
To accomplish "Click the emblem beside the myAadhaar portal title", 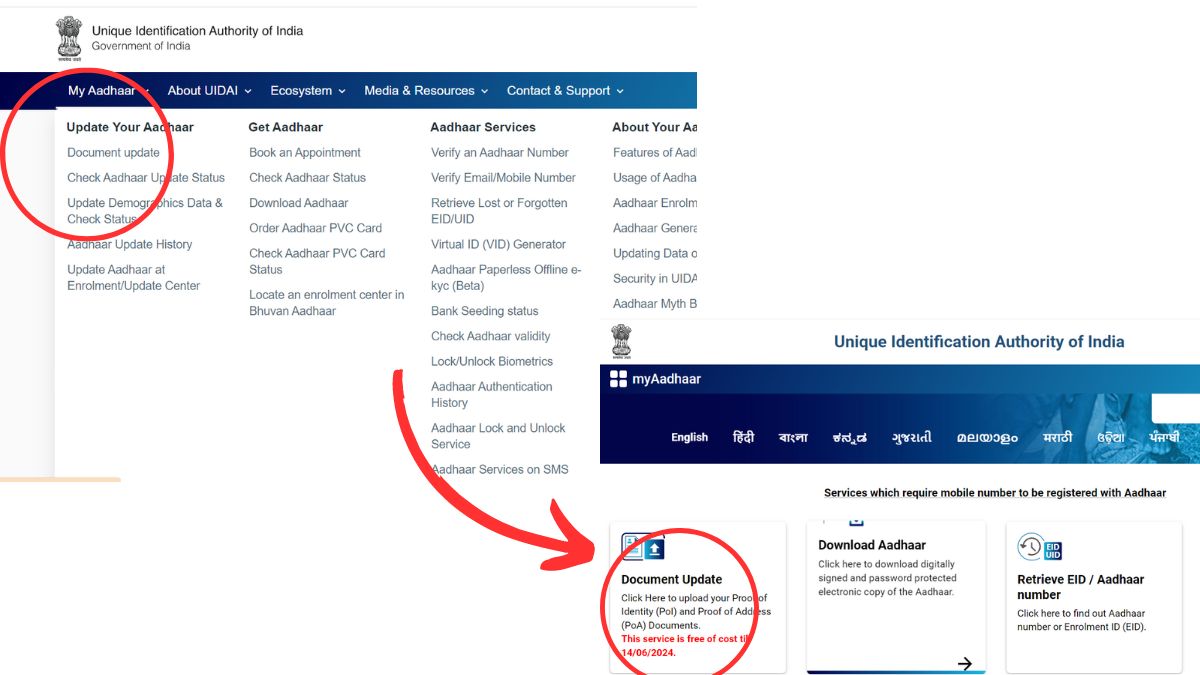I will pyautogui.click(x=622, y=342).
